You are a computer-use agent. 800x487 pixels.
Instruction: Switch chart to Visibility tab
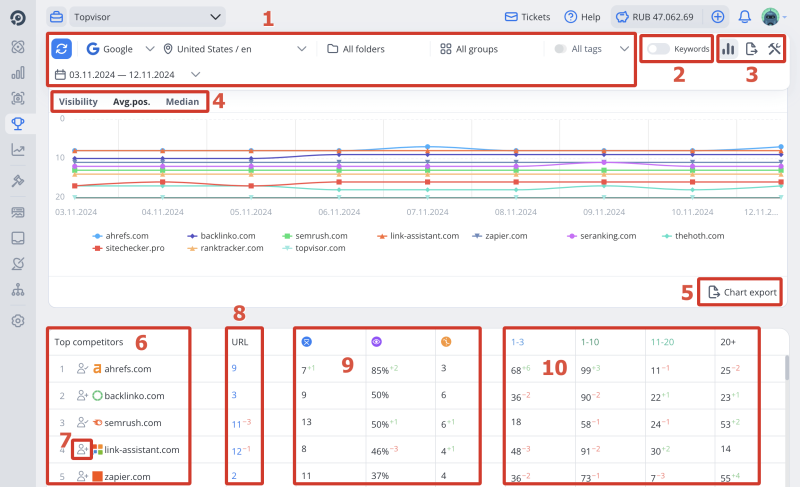point(78,101)
